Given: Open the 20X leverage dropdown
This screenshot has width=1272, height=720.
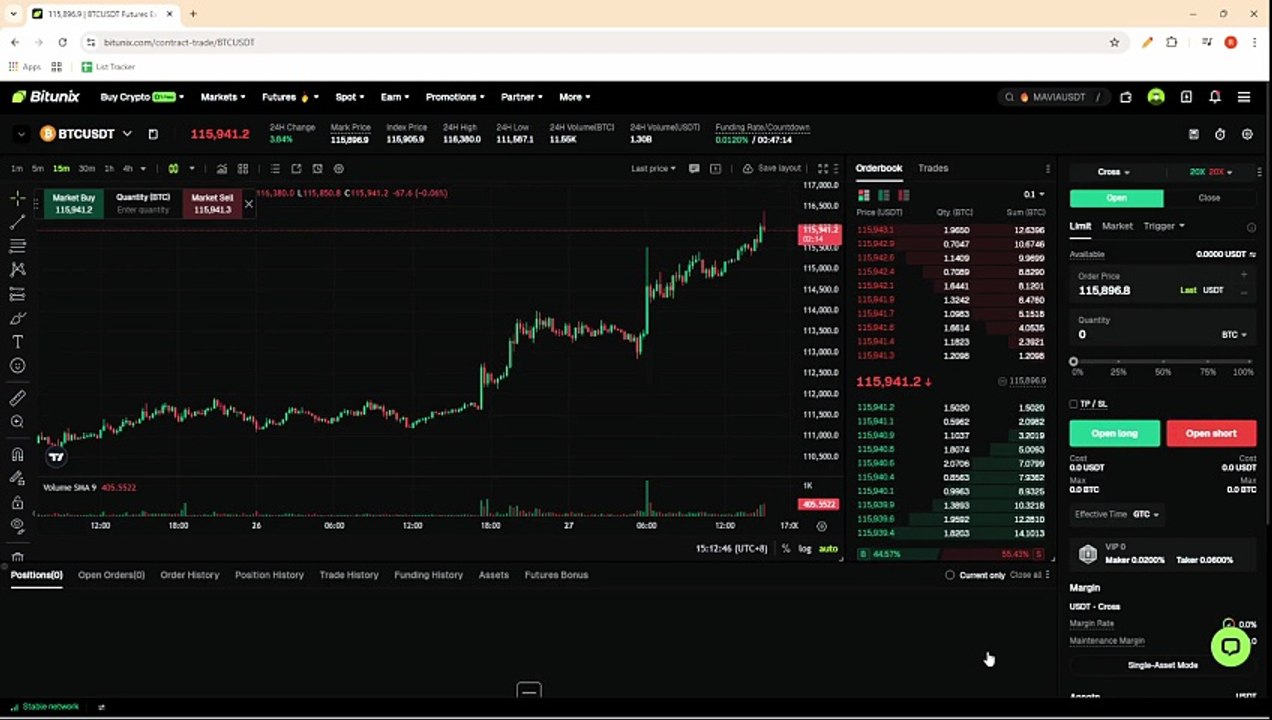Looking at the screenshot, I should pos(1211,172).
